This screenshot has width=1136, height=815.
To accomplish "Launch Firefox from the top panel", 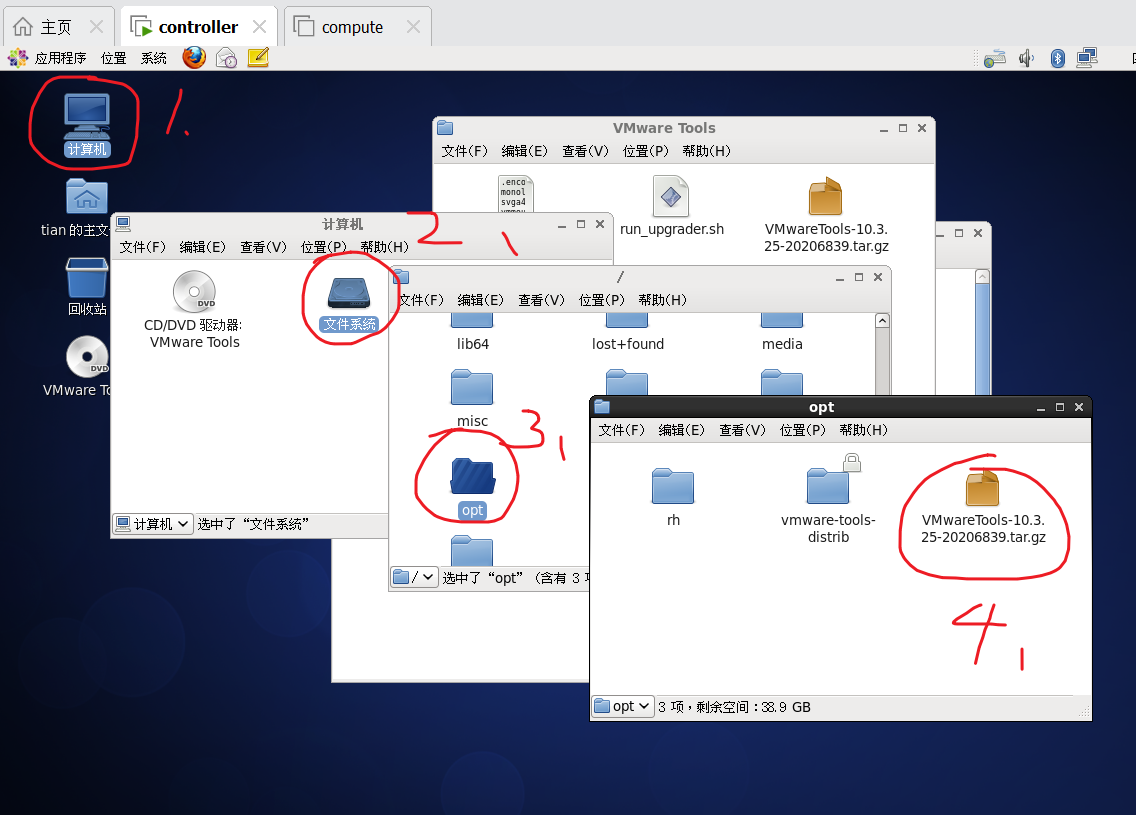I will pos(193,57).
